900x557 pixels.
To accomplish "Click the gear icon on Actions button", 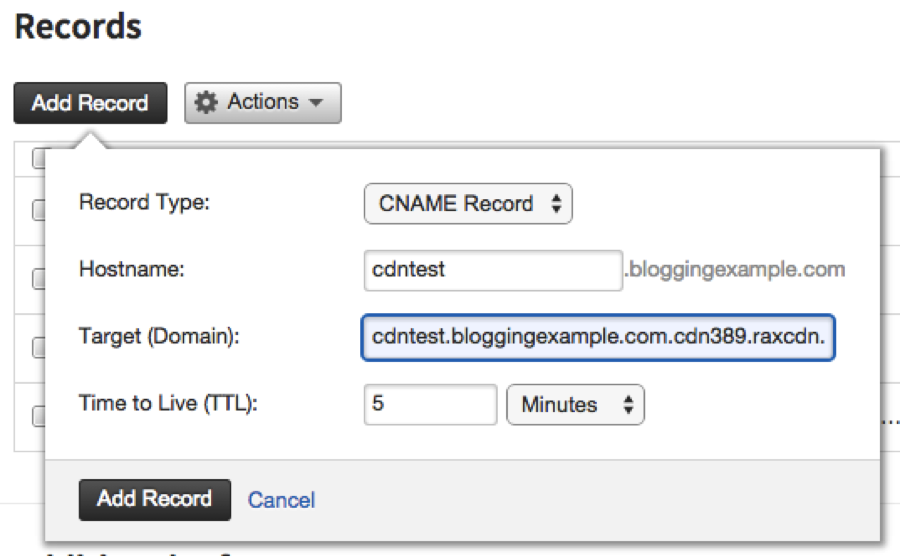I will pyautogui.click(x=206, y=103).
